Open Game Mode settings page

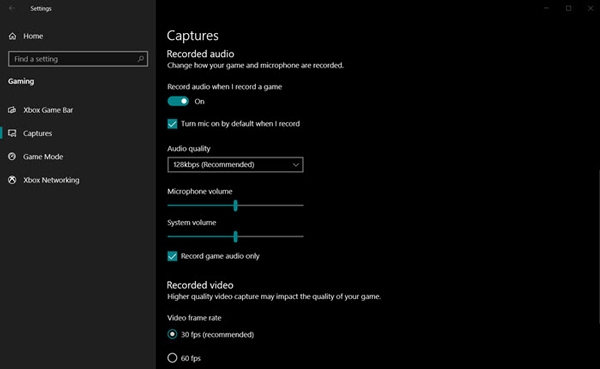click(43, 157)
